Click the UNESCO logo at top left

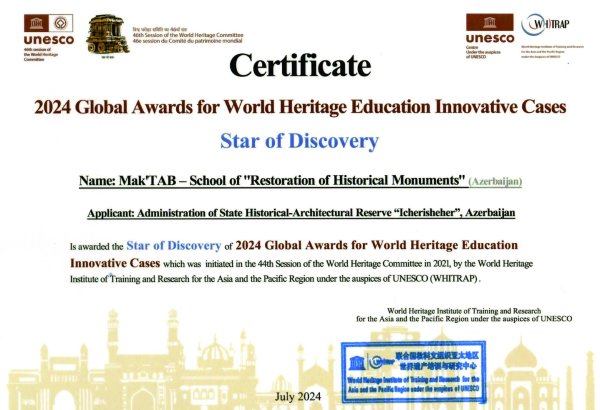click(49, 38)
